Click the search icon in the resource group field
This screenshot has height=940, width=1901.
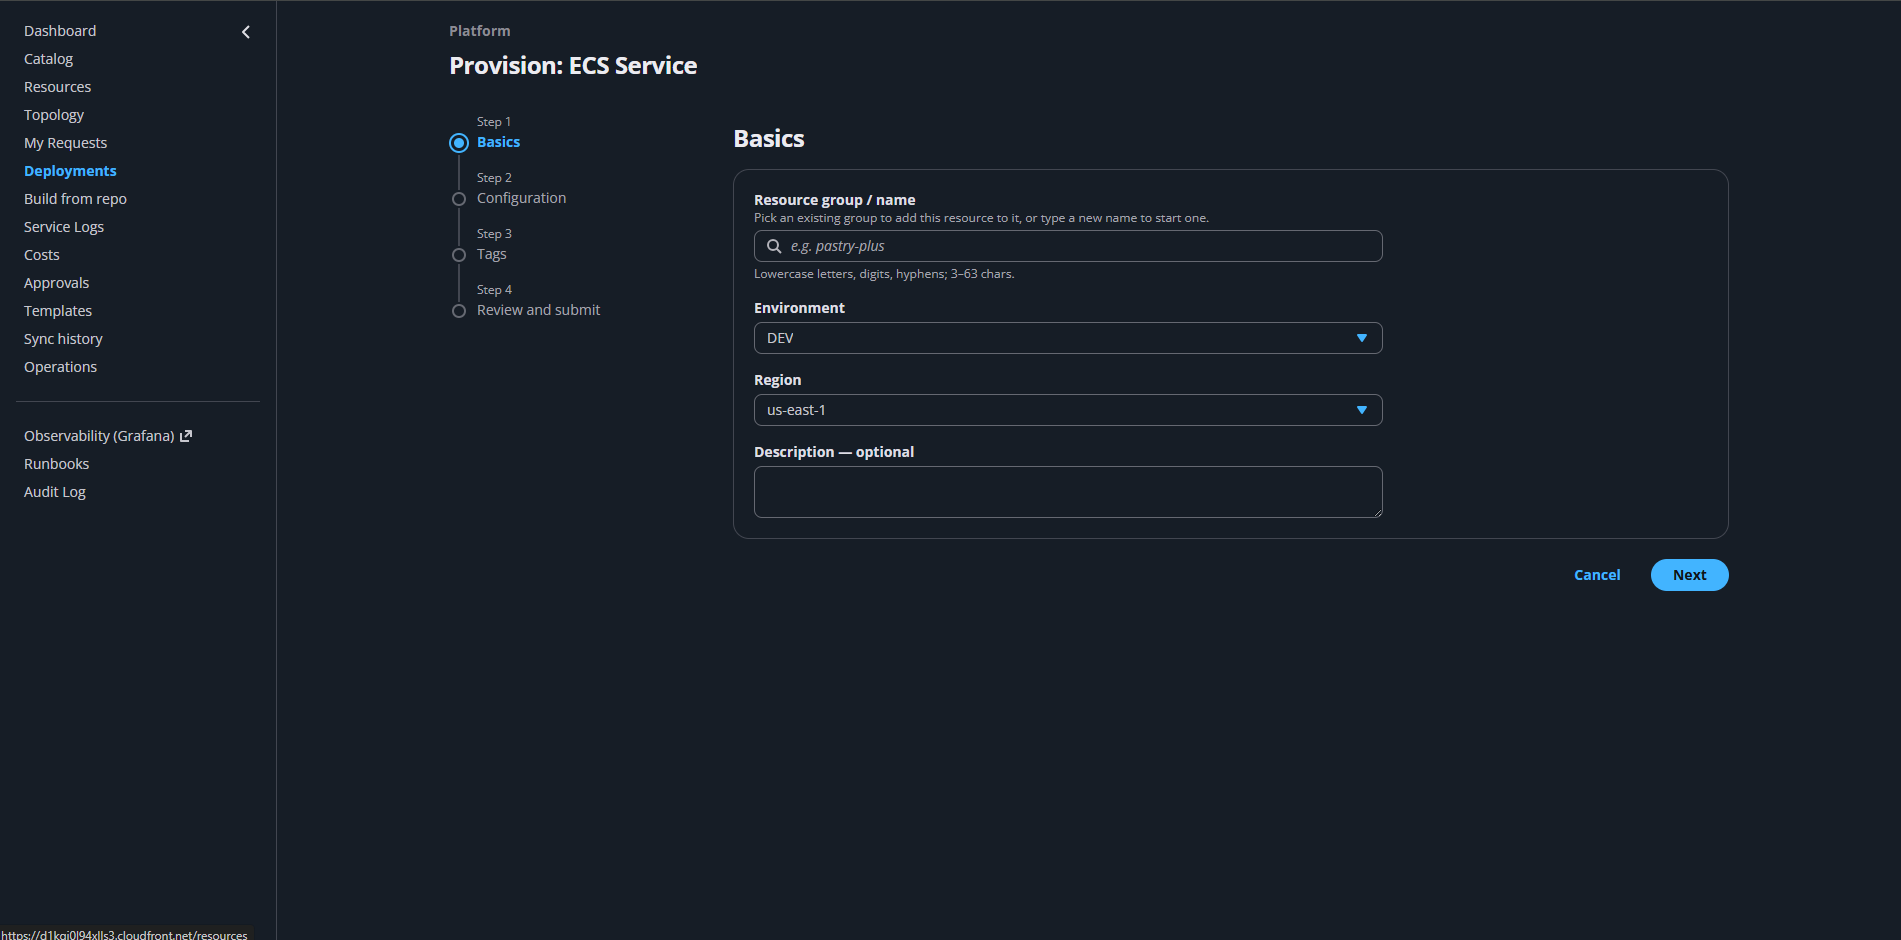(x=774, y=246)
